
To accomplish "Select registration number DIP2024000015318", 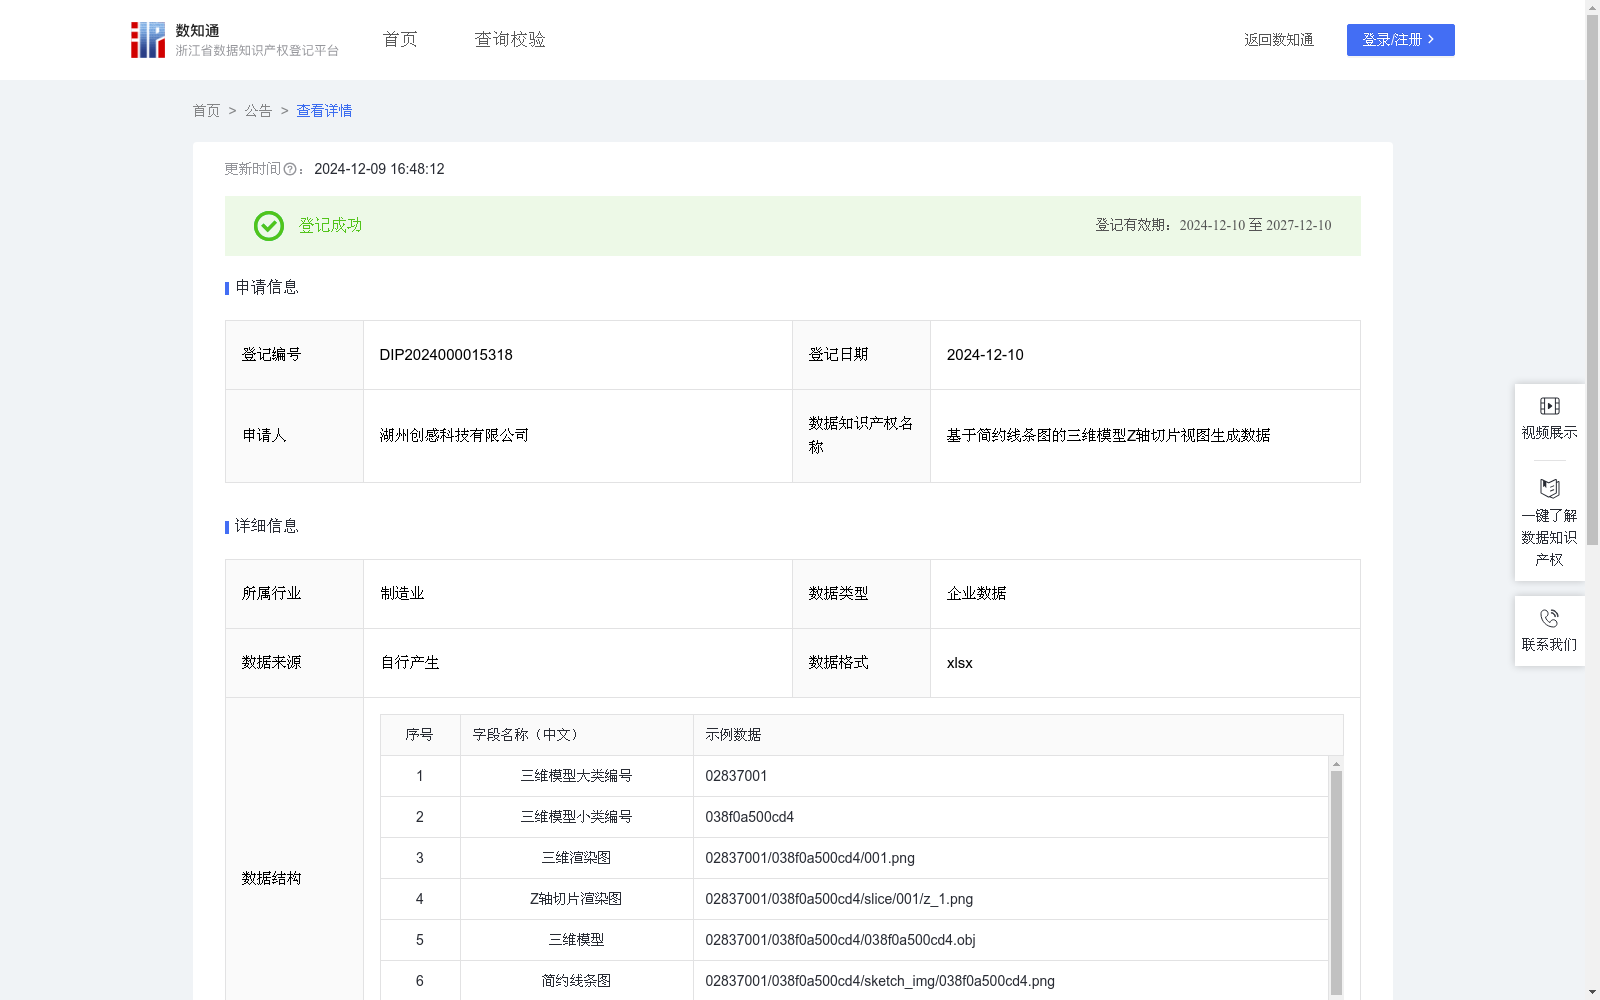I will pyautogui.click(x=446, y=355).
